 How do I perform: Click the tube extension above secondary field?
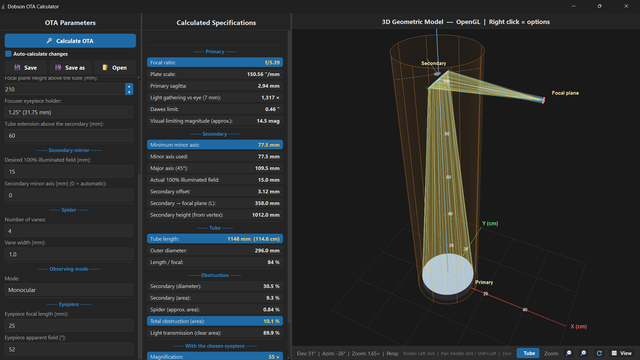click(69, 136)
